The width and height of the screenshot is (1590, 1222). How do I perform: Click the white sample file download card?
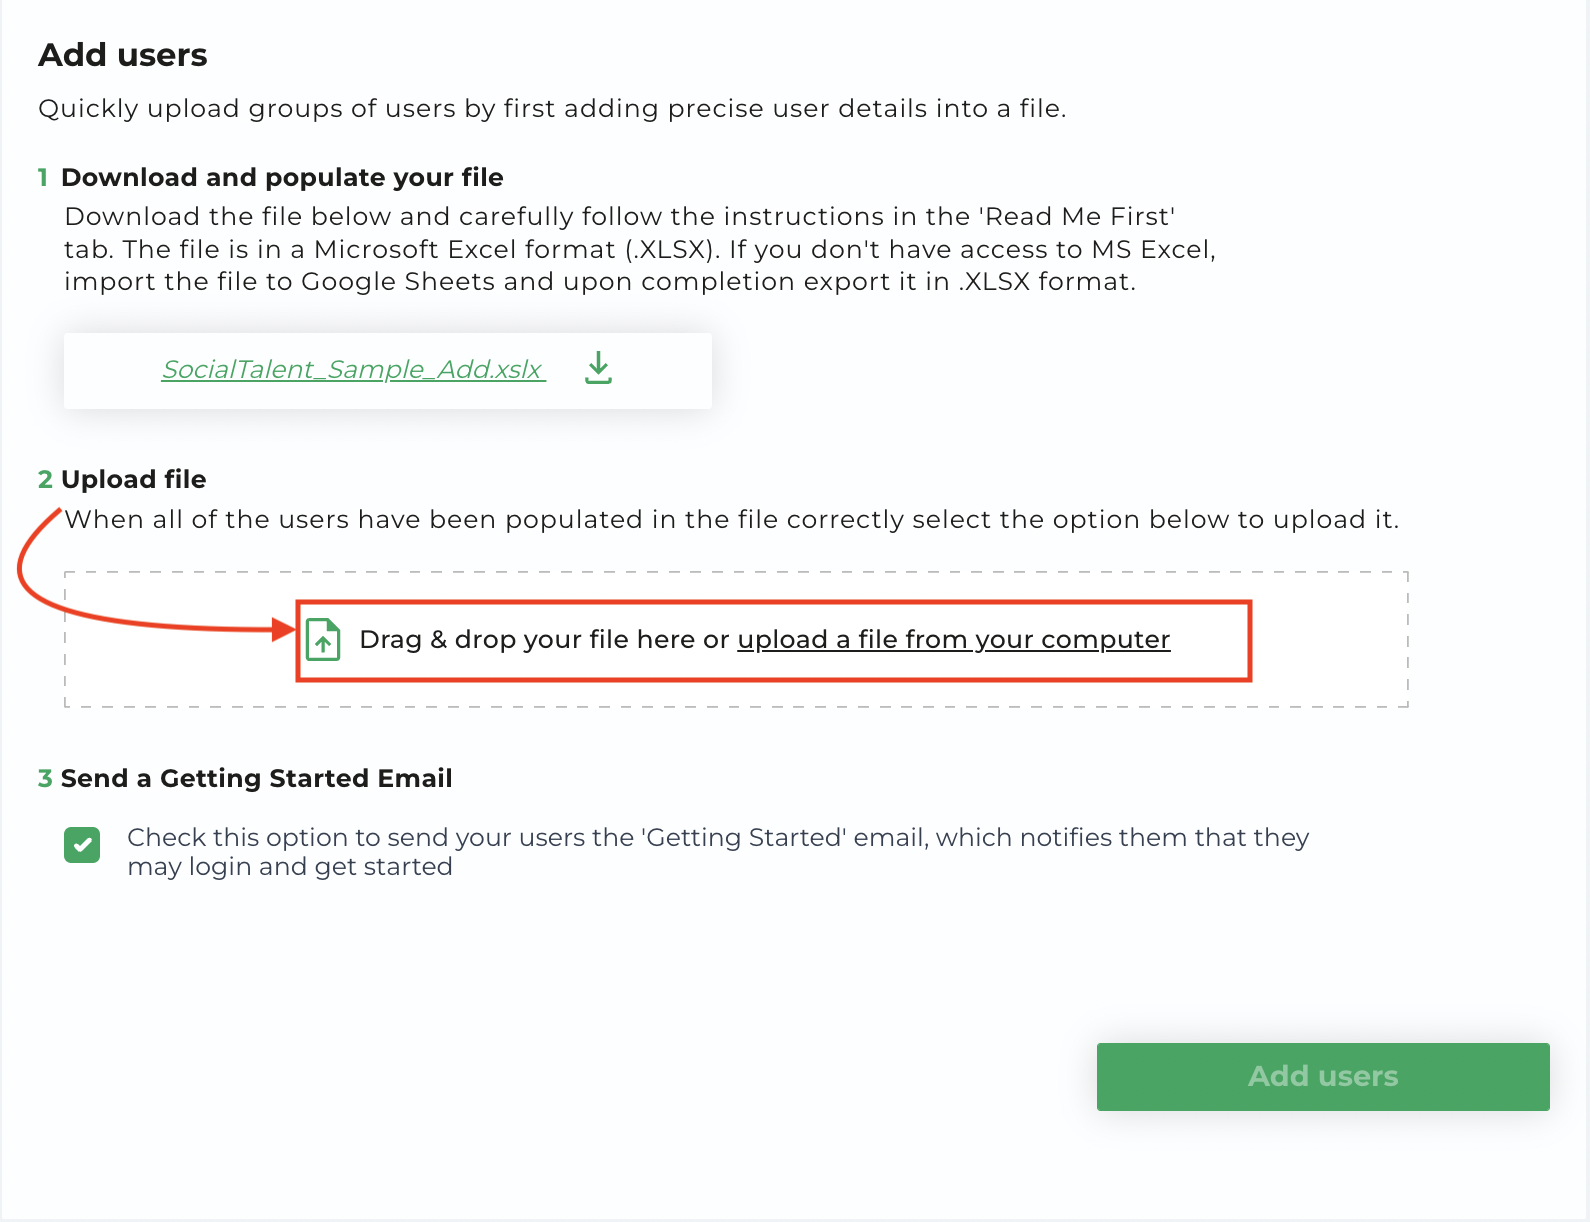click(x=388, y=371)
